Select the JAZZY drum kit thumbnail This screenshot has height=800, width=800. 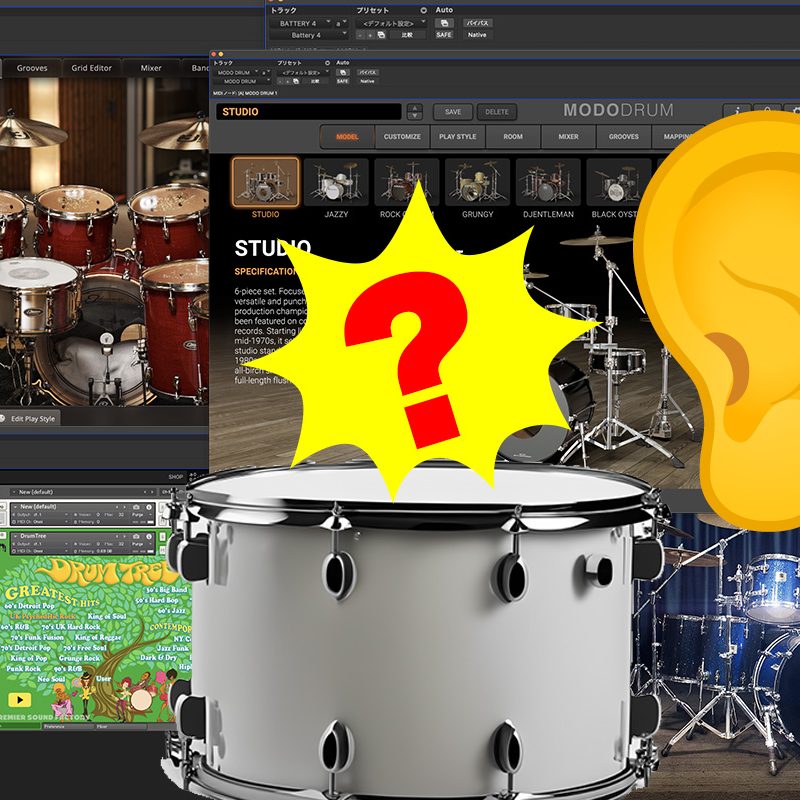pyautogui.click(x=336, y=182)
